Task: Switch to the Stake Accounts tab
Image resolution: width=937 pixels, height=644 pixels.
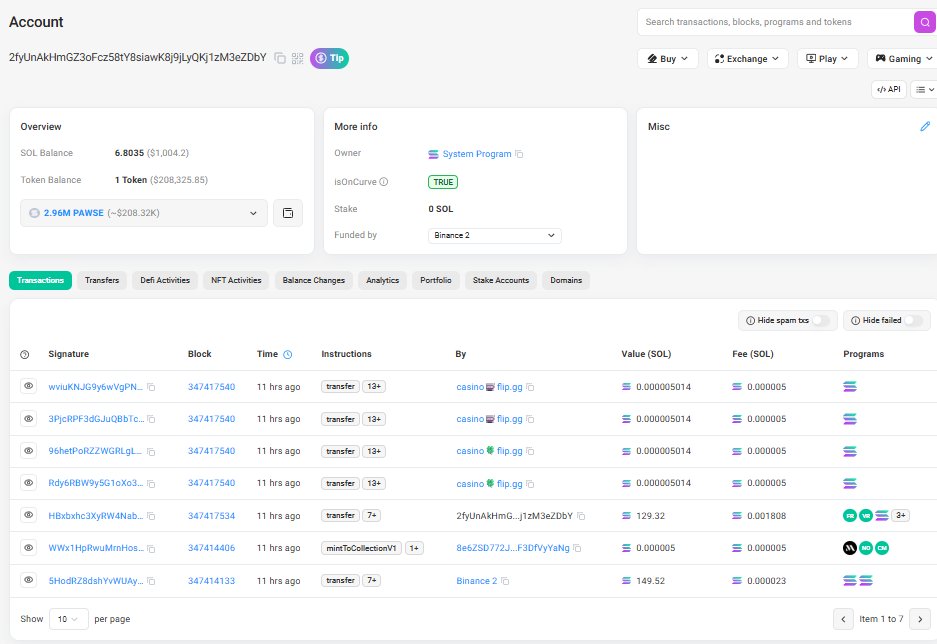Action: click(501, 280)
